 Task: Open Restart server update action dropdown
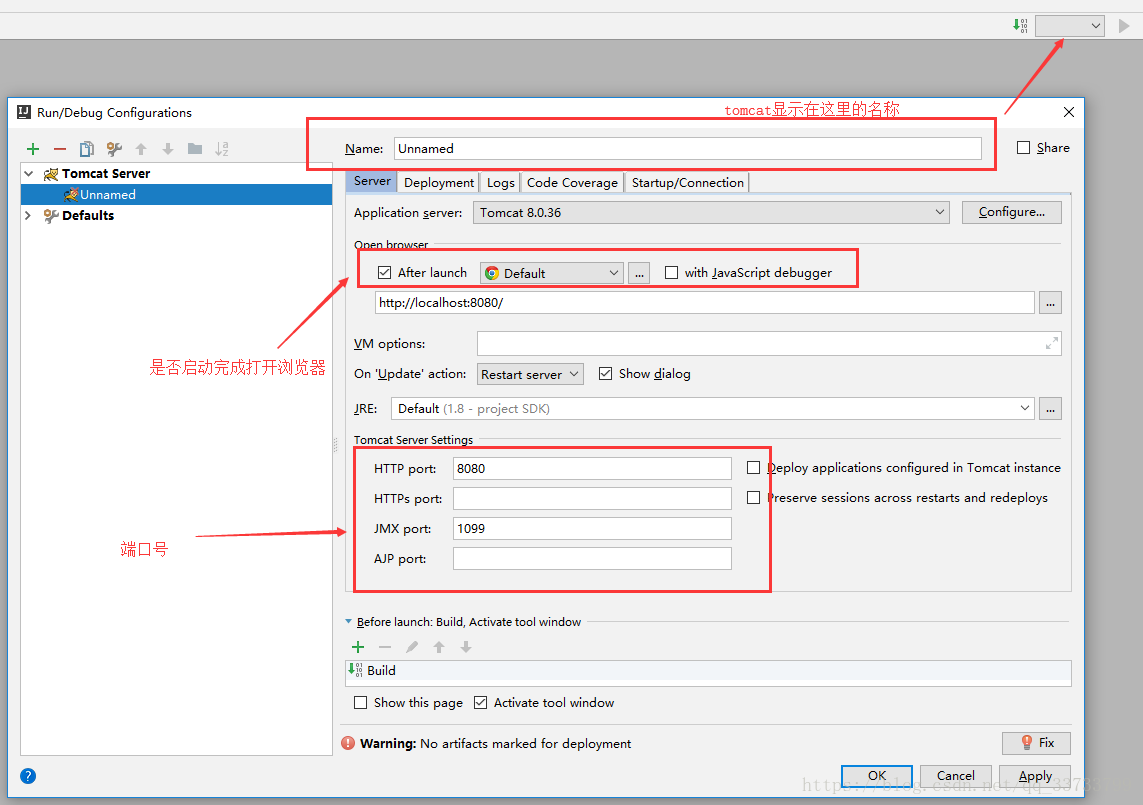coord(530,375)
